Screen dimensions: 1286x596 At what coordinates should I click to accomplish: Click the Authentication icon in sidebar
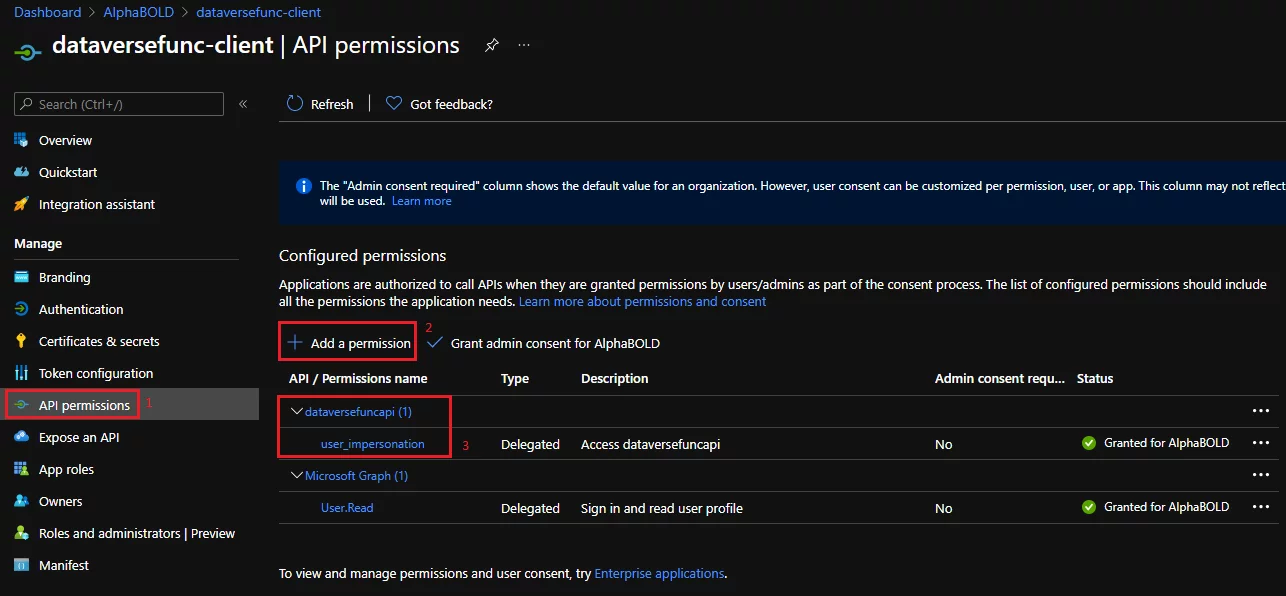coord(21,309)
